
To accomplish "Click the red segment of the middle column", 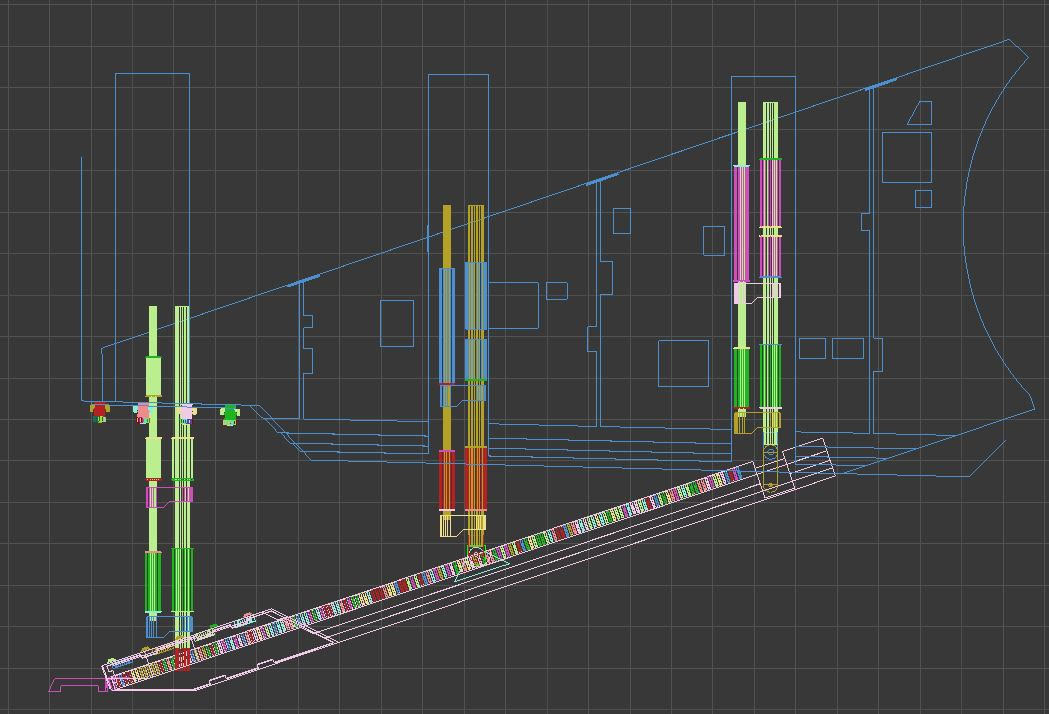I will [x=446, y=480].
